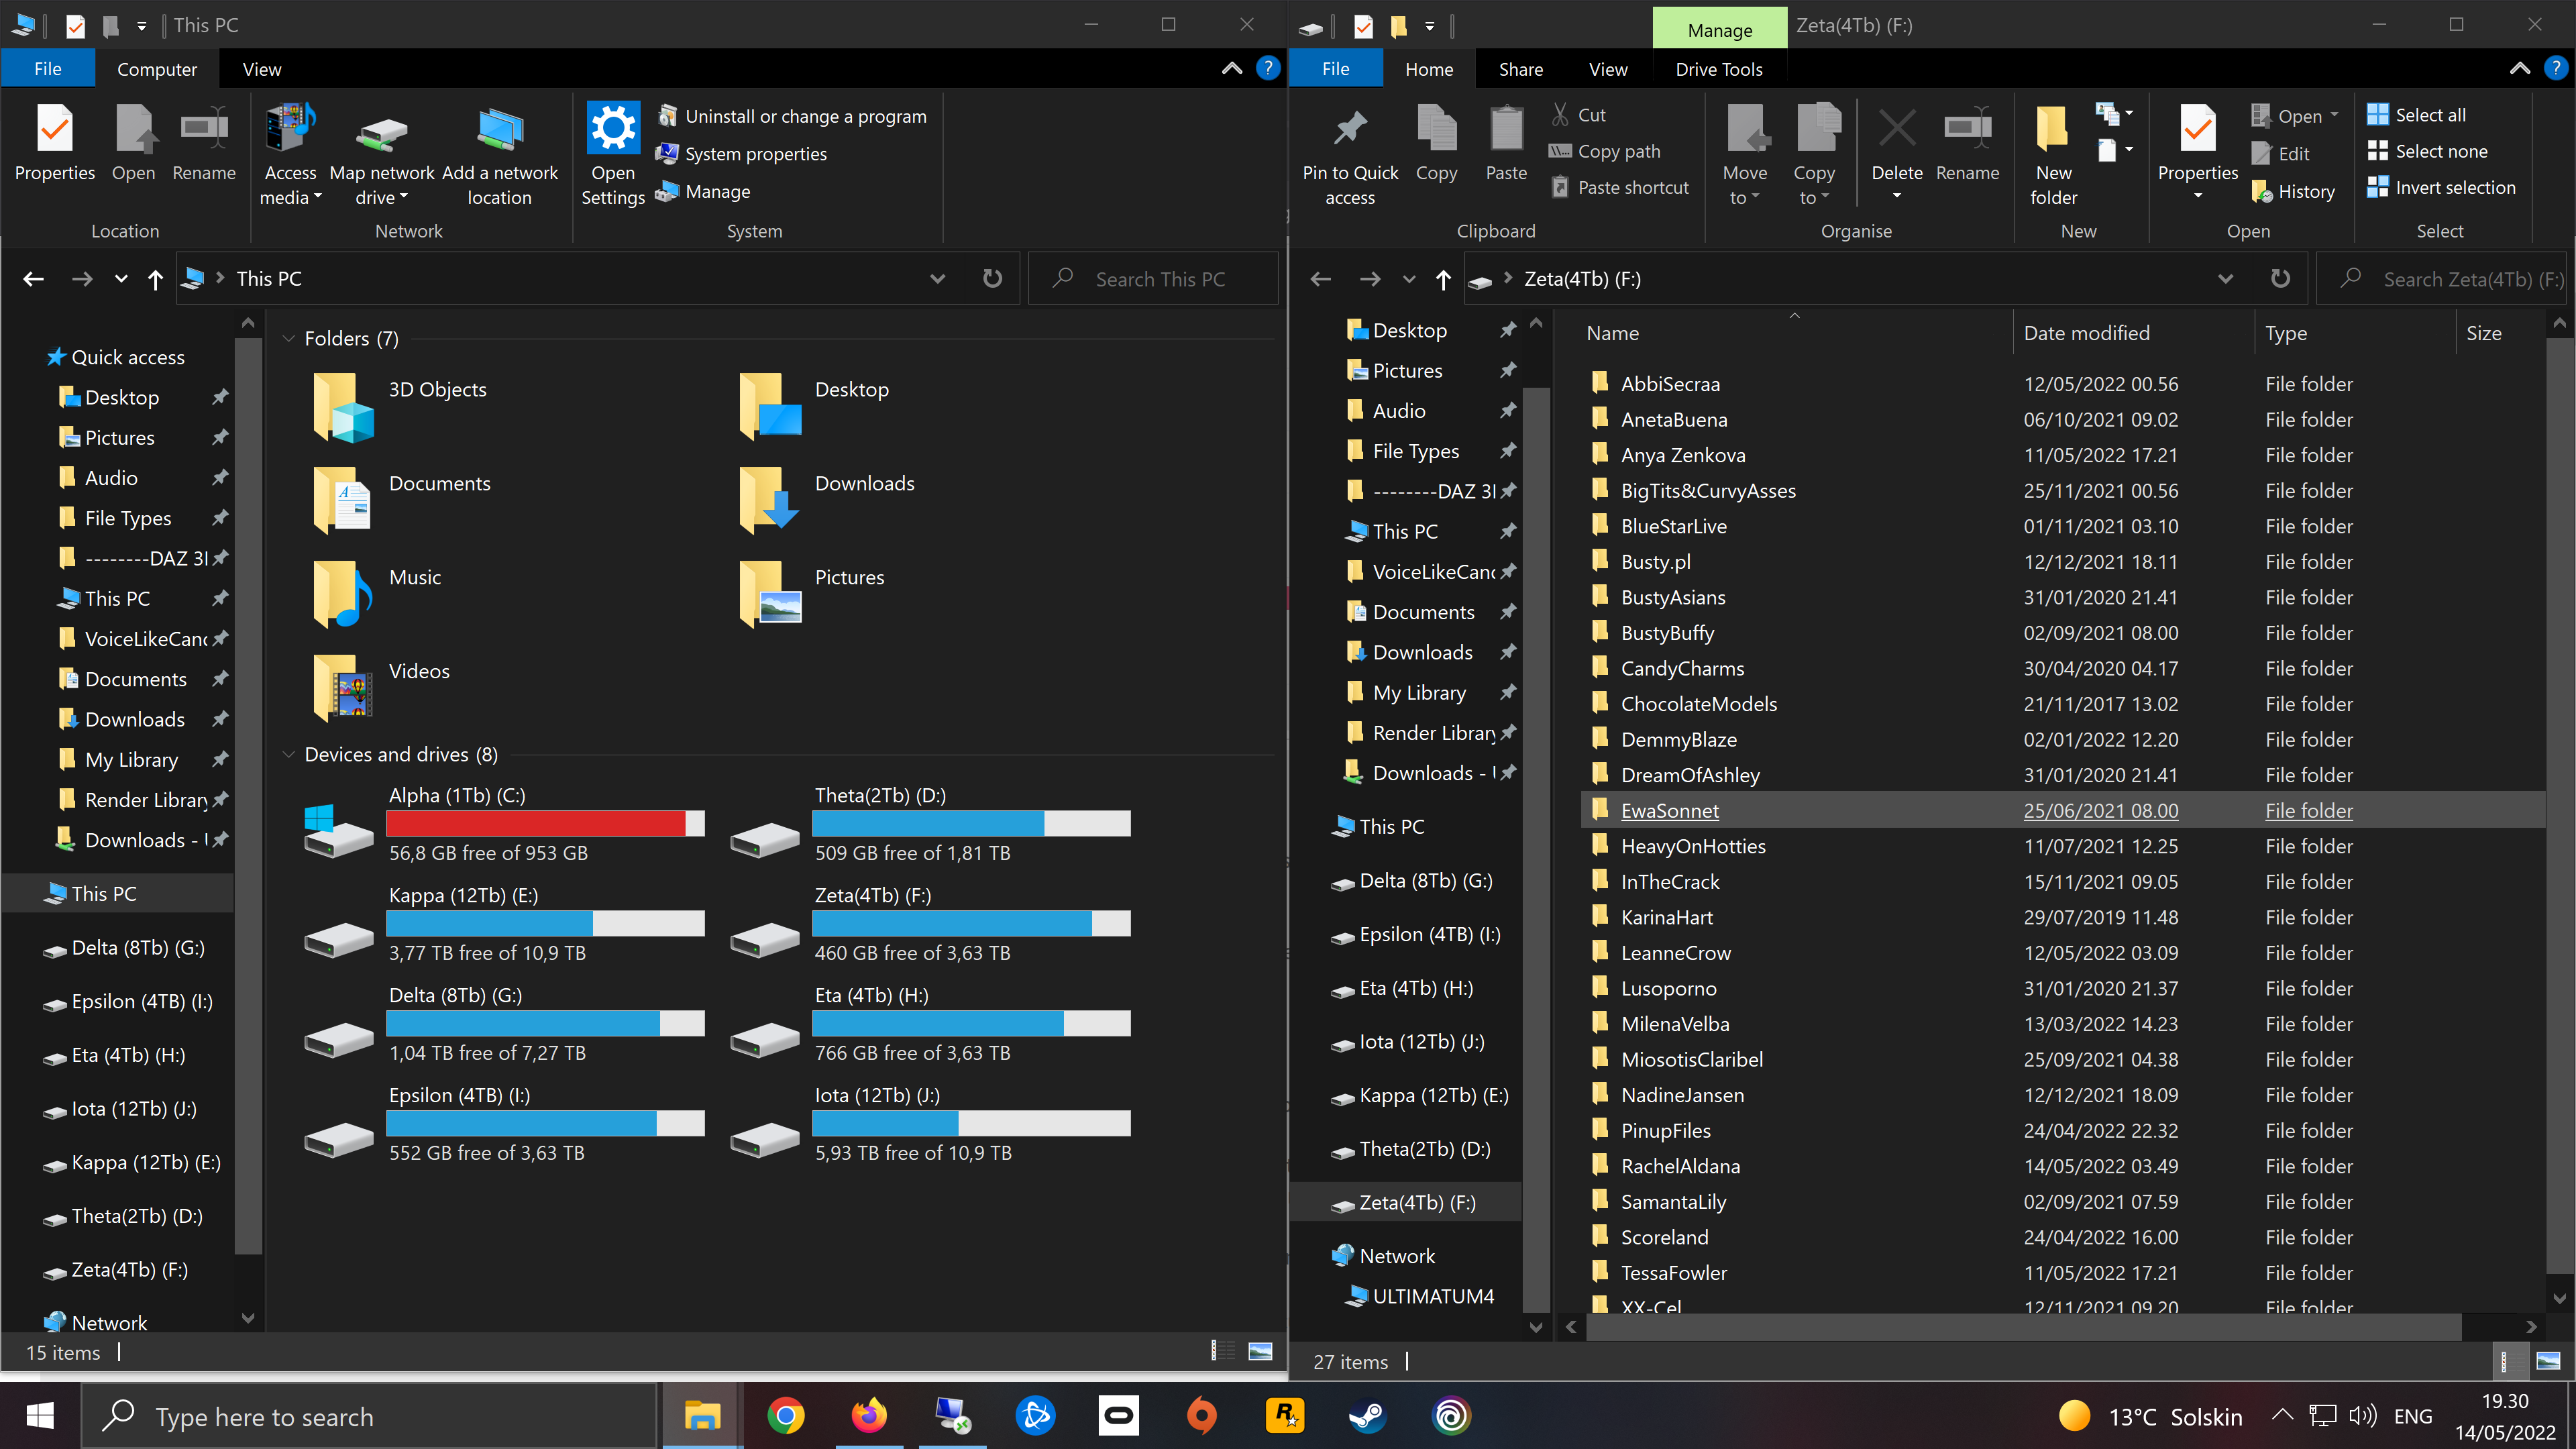Click the Search This PC field
The width and height of the screenshot is (2576, 1449).
coord(1160,279)
